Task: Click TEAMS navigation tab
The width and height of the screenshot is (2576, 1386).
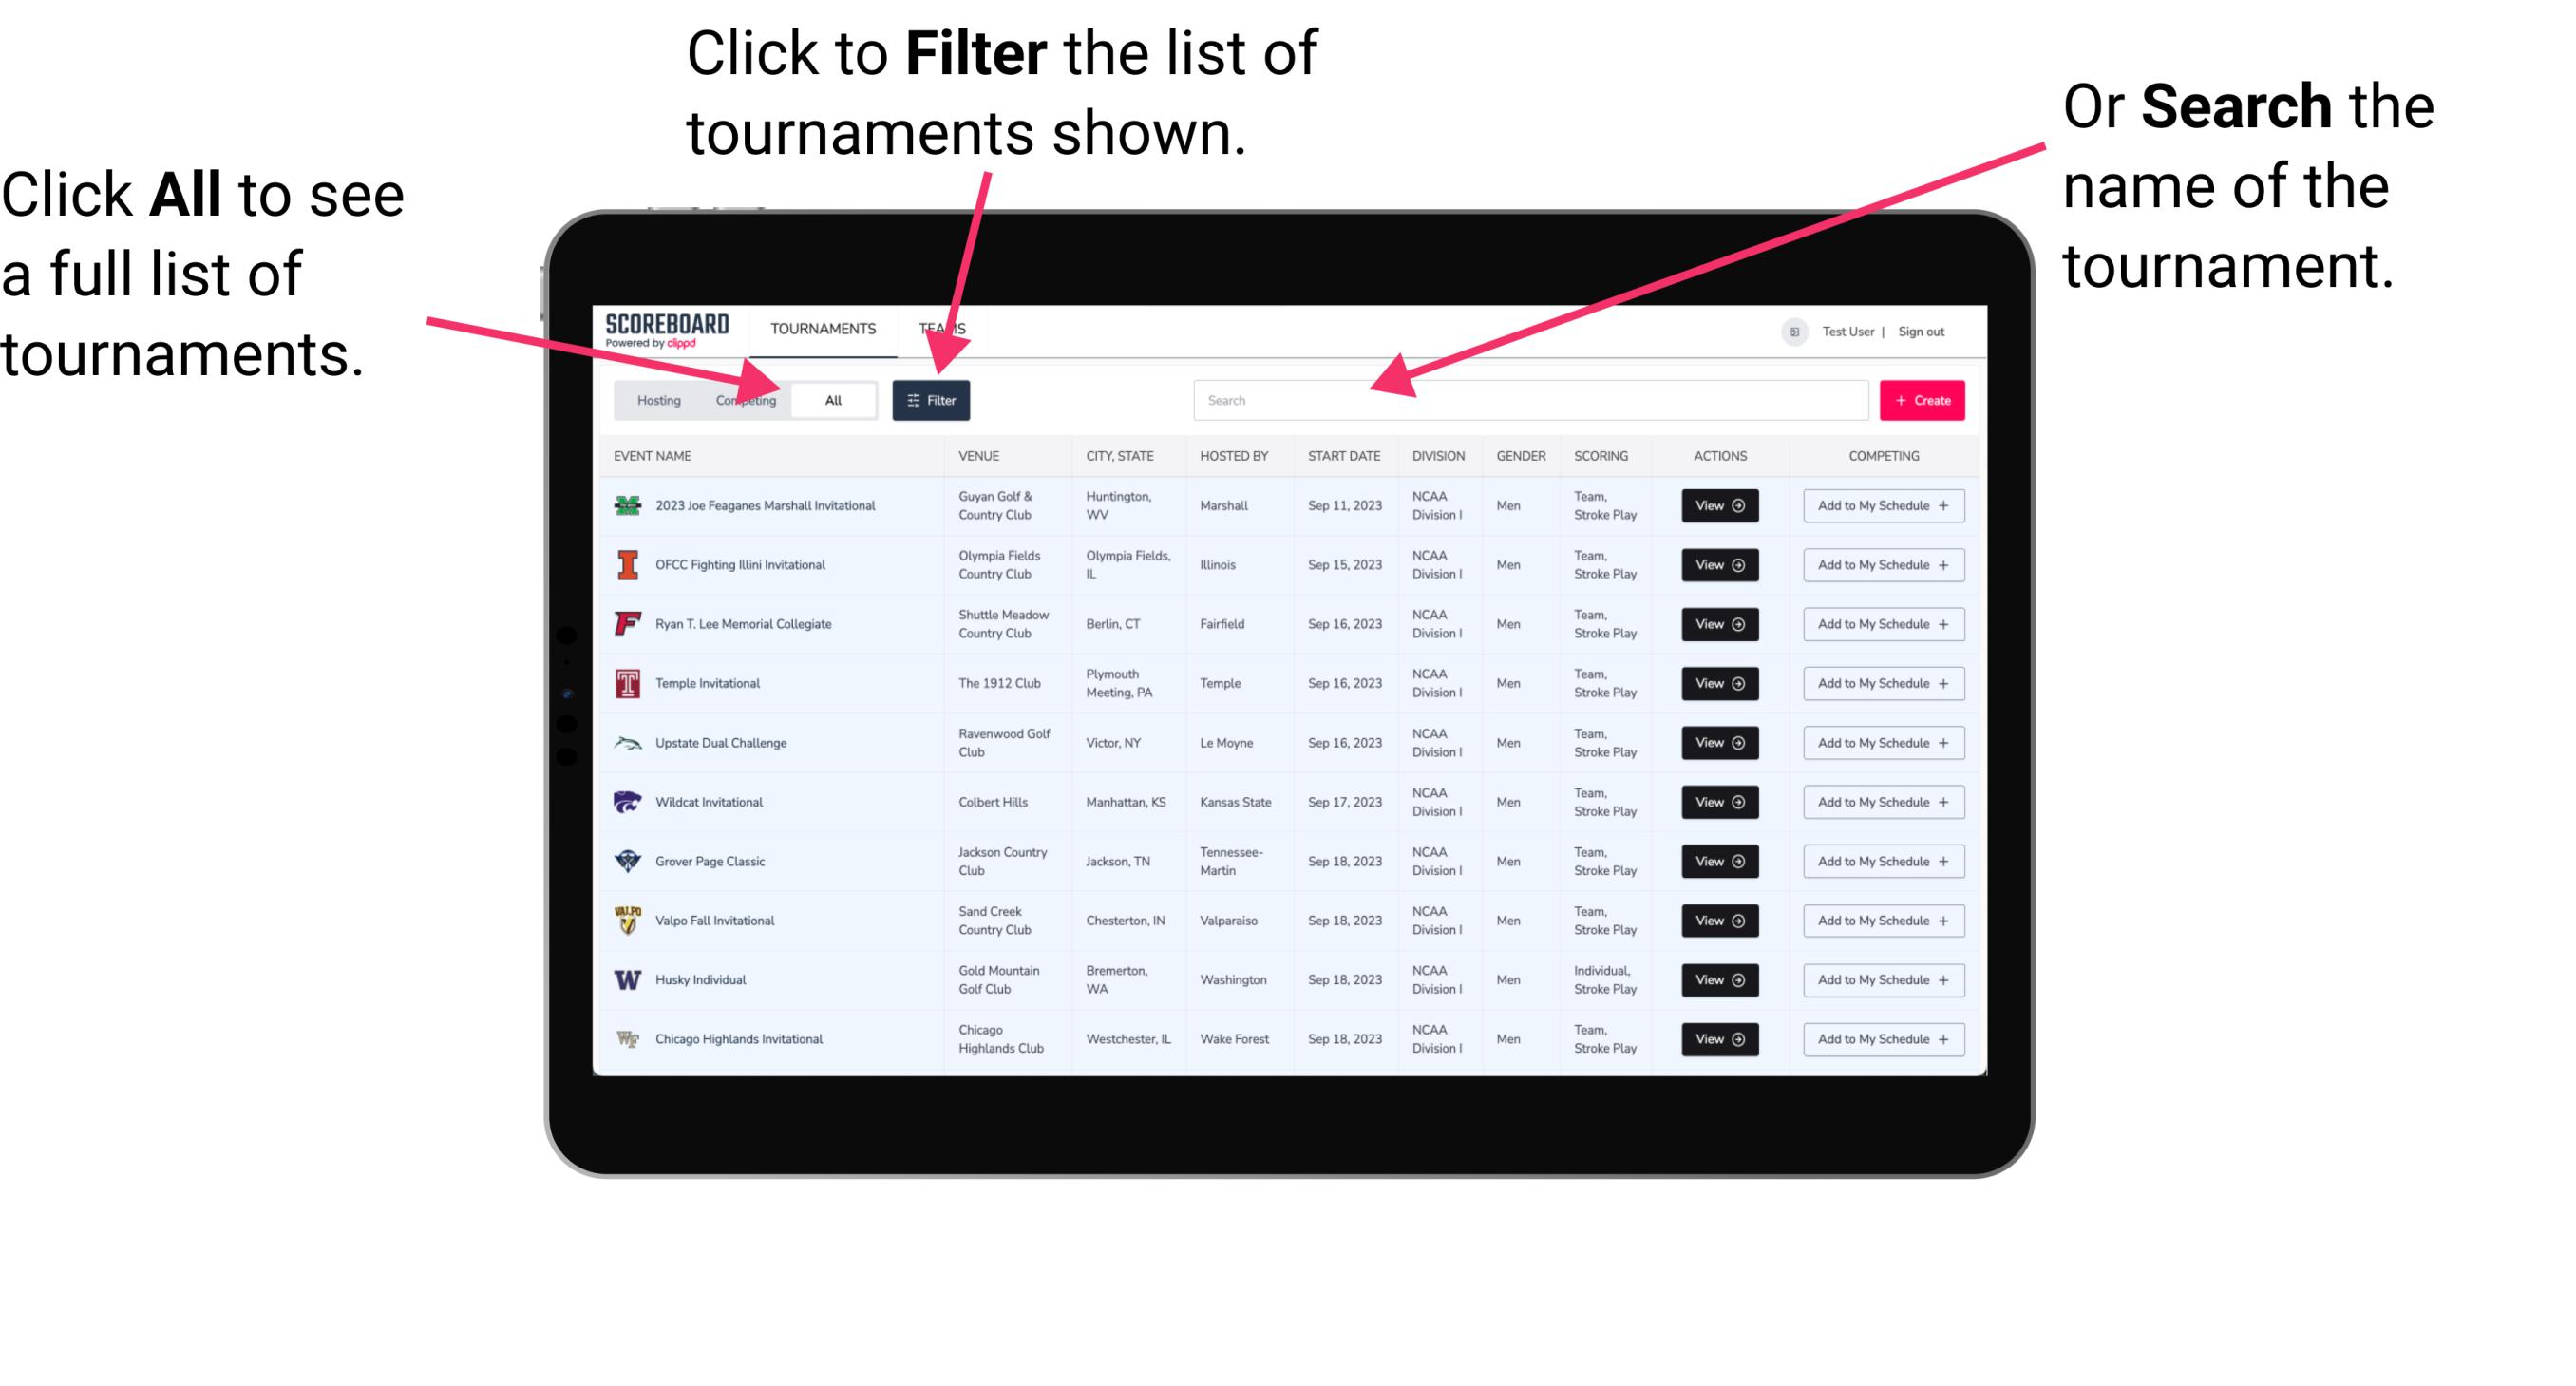Action: pos(943,328)
